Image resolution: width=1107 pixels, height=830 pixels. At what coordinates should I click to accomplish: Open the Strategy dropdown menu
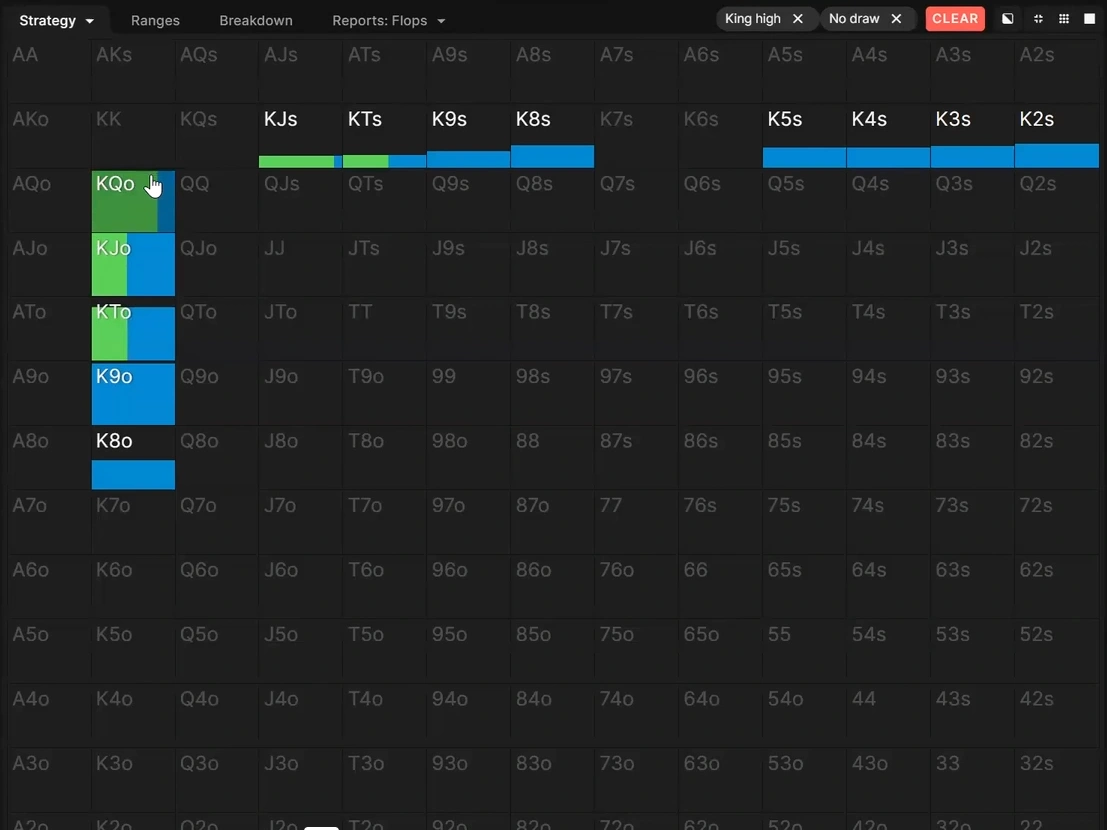coord(56,20)
